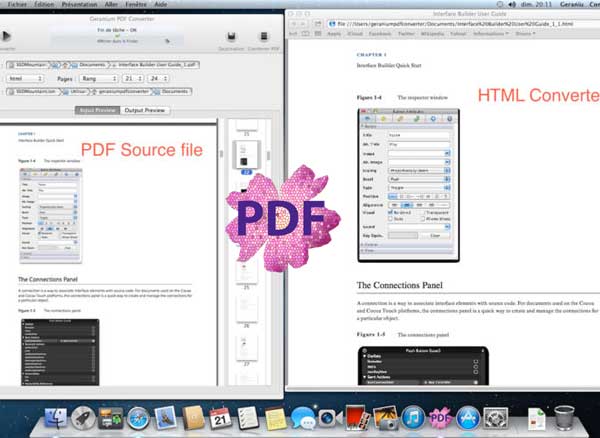Click the small arrow in status display
This screenshot has height=438, width=600.
(x=167, y=41)
